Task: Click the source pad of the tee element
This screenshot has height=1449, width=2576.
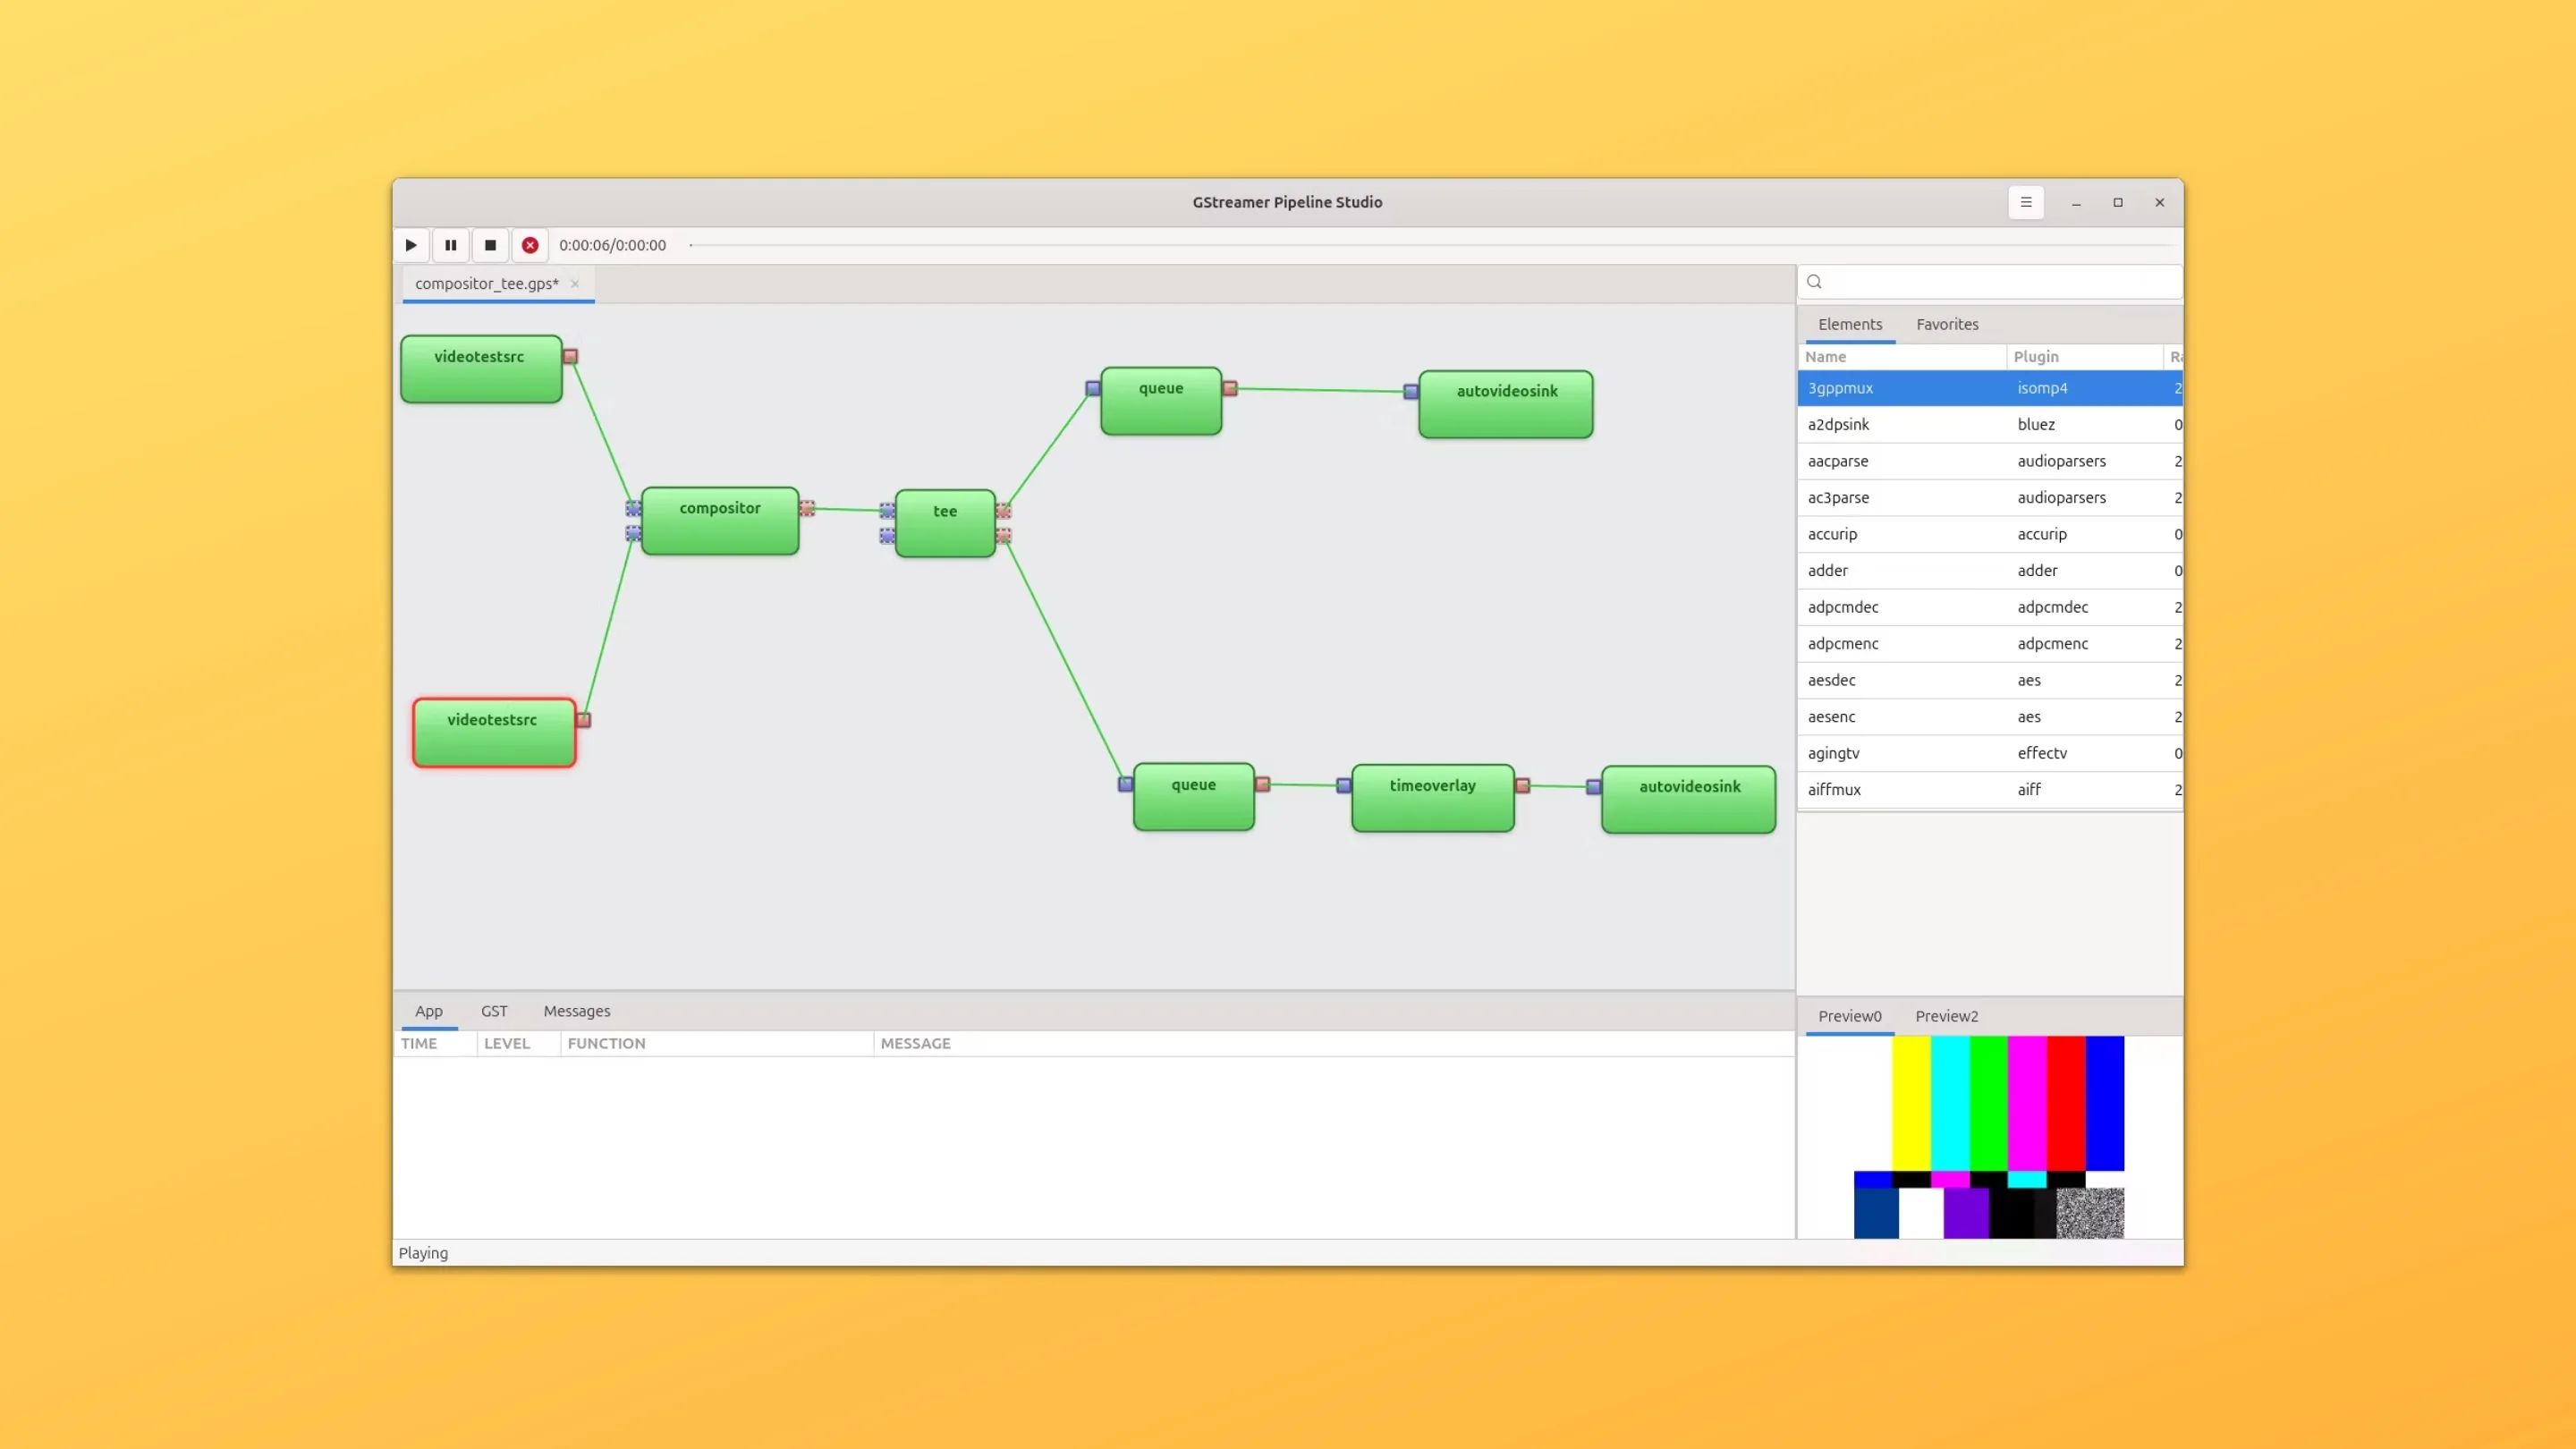Action: tap(1005, 512)
